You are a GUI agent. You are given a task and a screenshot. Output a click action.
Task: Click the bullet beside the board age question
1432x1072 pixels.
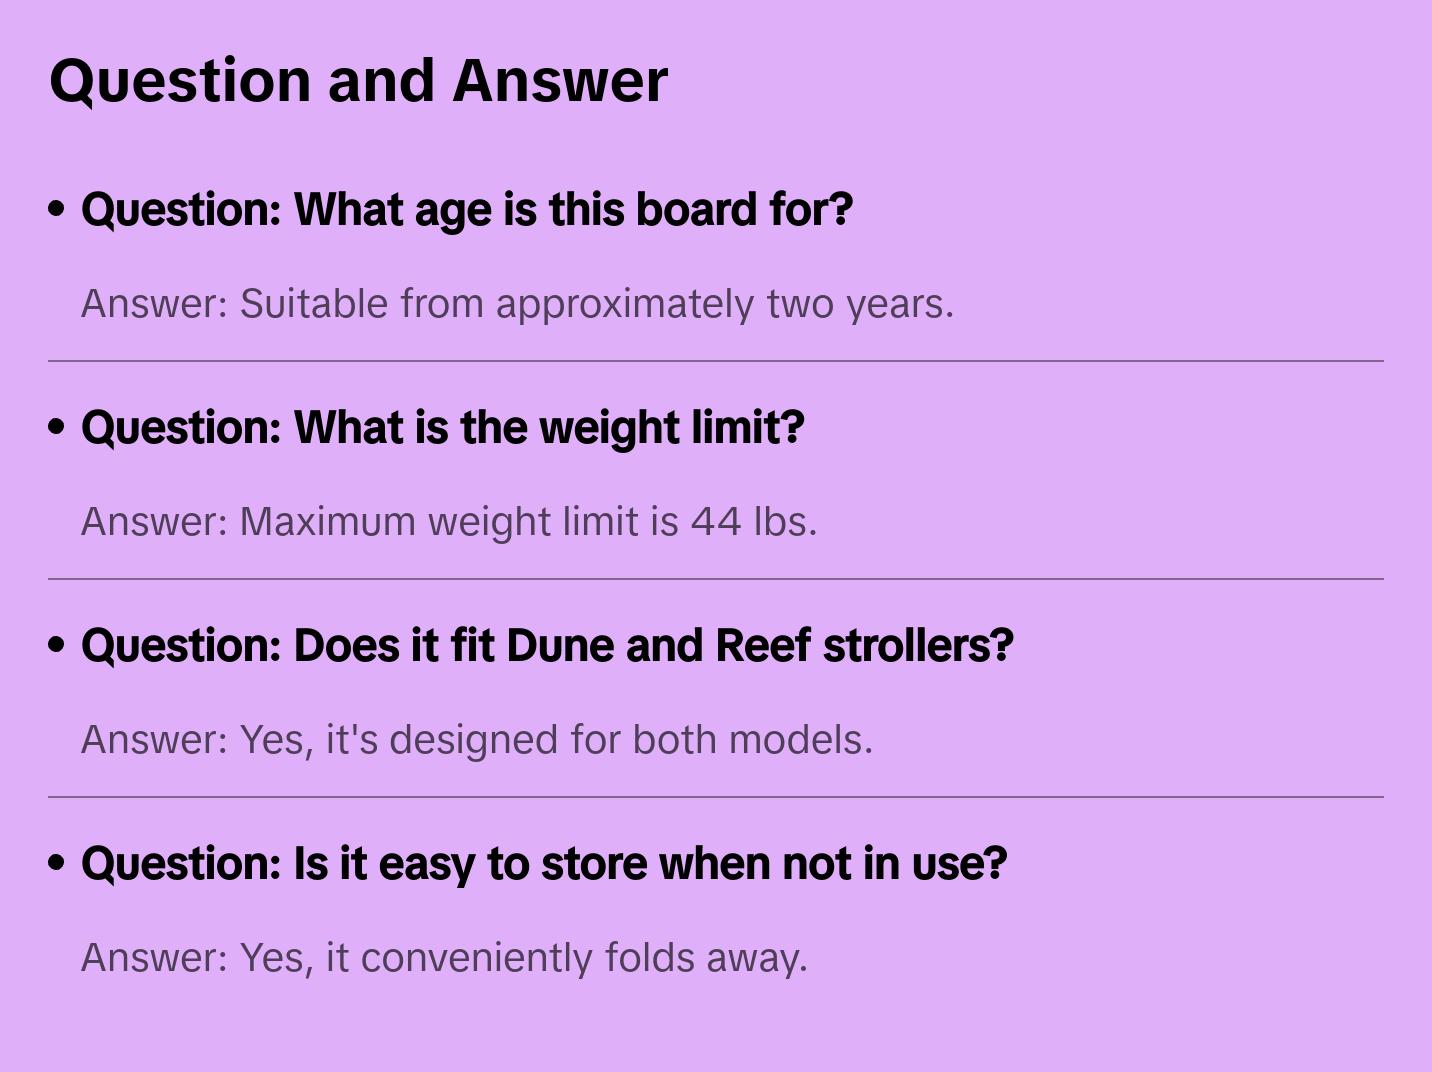[57, 209]
